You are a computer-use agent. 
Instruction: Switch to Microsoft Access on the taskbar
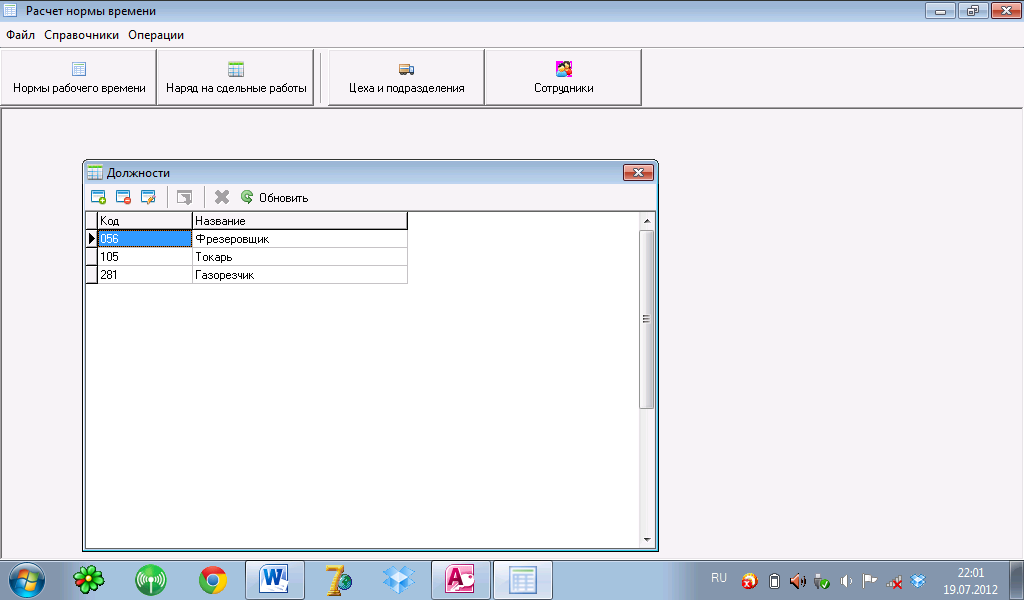[x=460, y=580]
